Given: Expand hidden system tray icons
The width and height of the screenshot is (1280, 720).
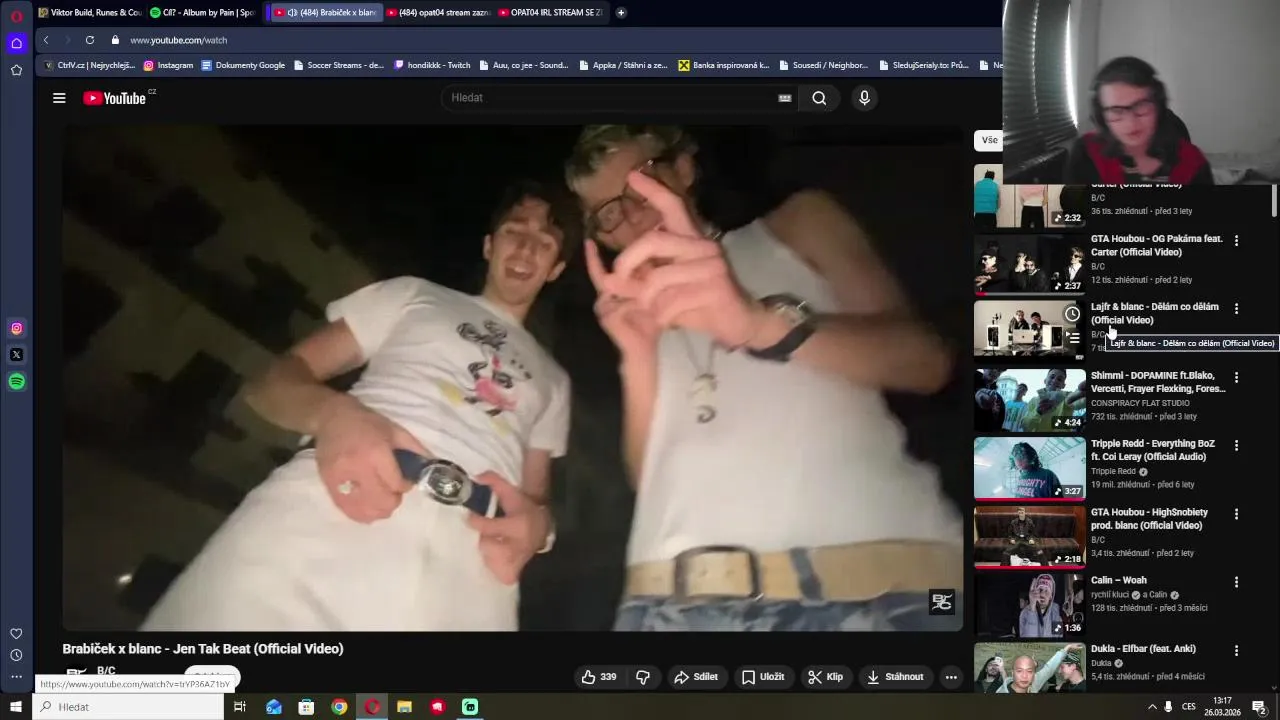Looking at the screenshot, I should tap(1152, 707).
